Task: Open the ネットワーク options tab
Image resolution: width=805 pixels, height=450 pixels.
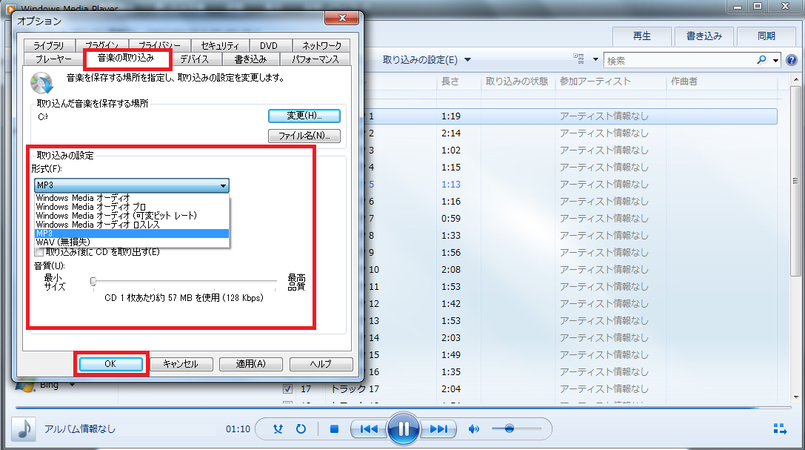Action: click(322, 45)
